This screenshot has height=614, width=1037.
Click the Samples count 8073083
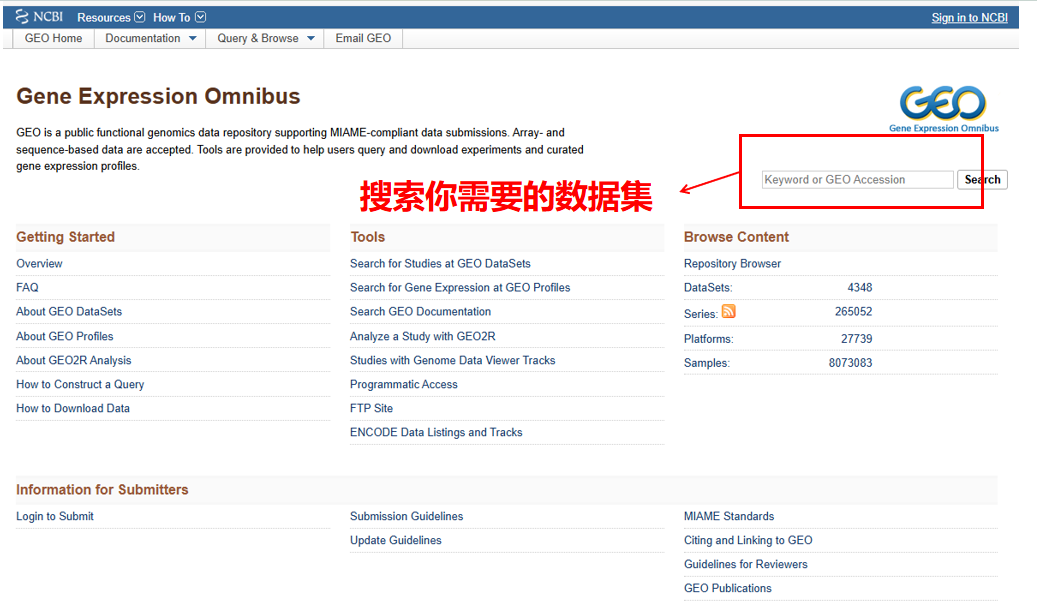[x=850, y=363]
